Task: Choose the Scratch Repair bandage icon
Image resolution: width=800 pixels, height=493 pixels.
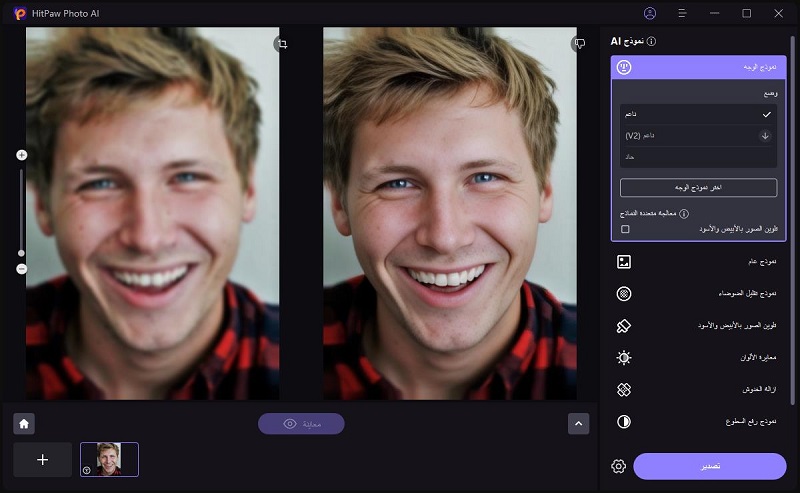Action: (624, 389)
